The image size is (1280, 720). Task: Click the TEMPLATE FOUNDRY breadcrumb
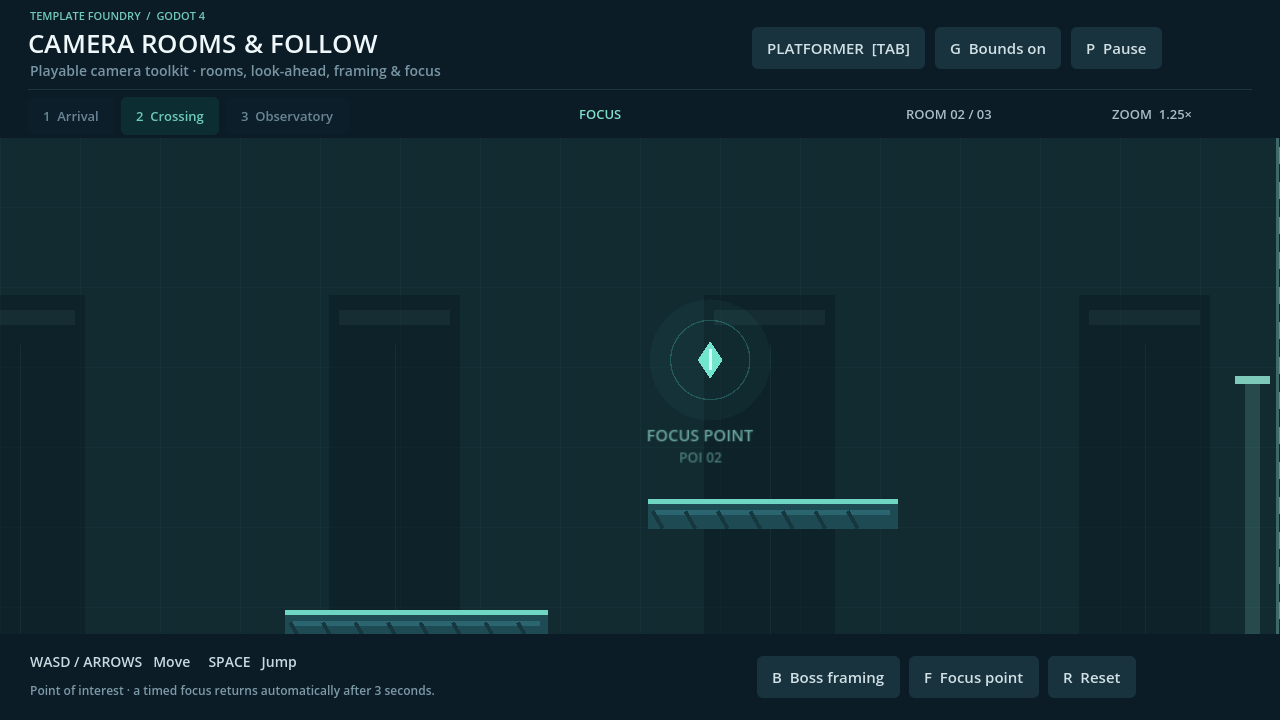(85, 16)
